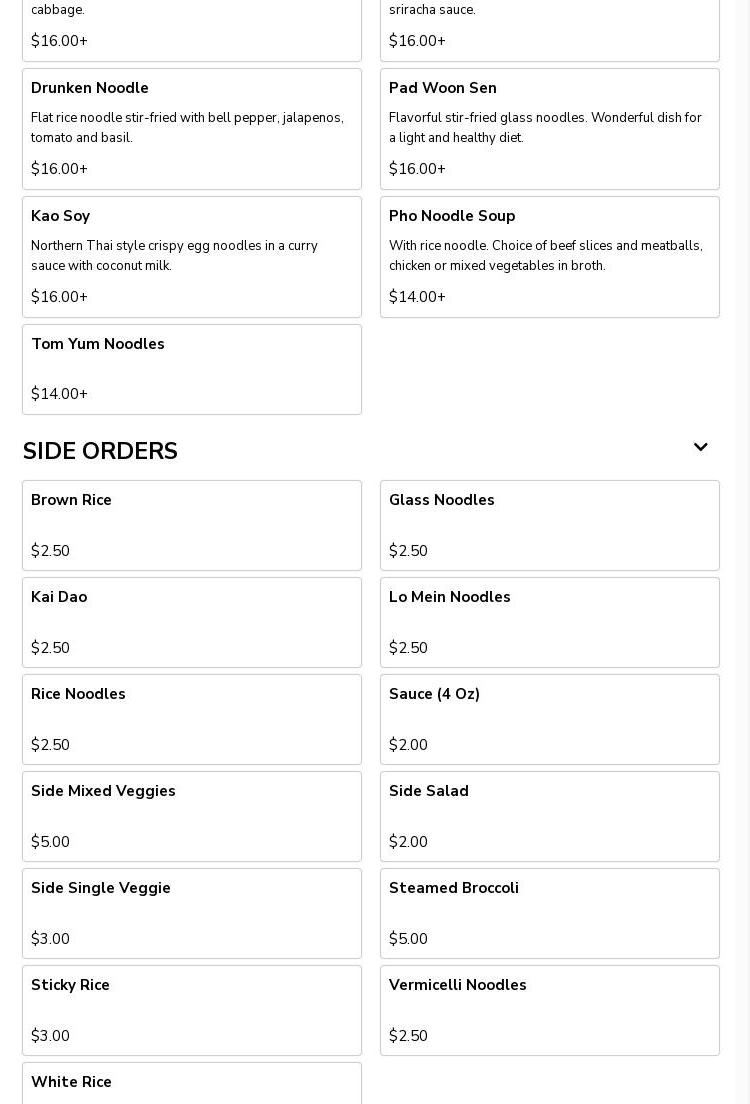Select the White Rice card

(192, 1084)
